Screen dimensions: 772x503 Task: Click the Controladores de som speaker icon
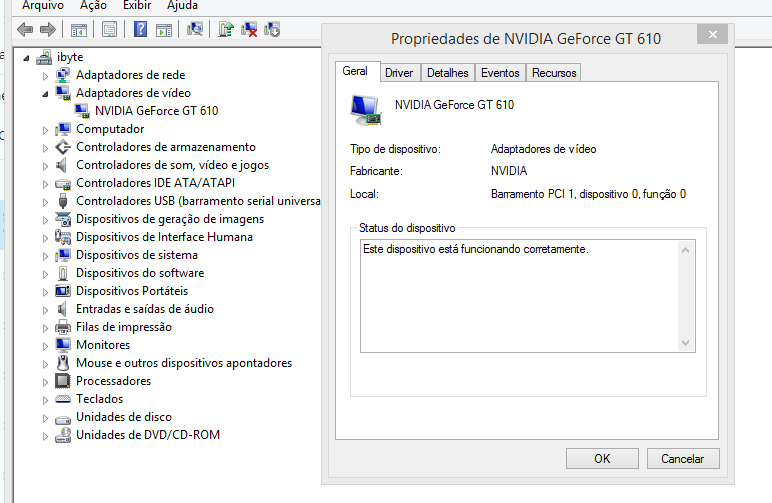(62, 165)
